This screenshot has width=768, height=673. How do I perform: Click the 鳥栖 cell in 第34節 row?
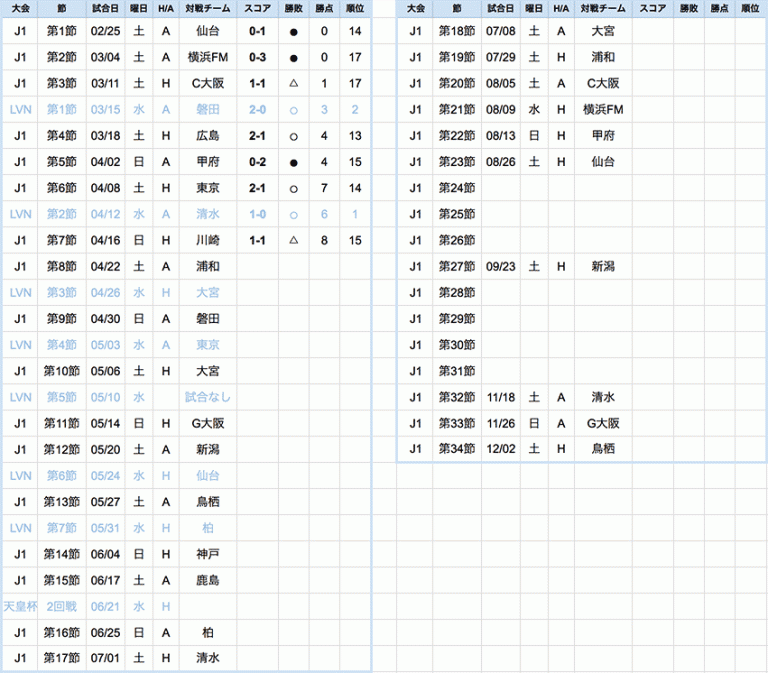pyautogui.click(x=603, y=449)
